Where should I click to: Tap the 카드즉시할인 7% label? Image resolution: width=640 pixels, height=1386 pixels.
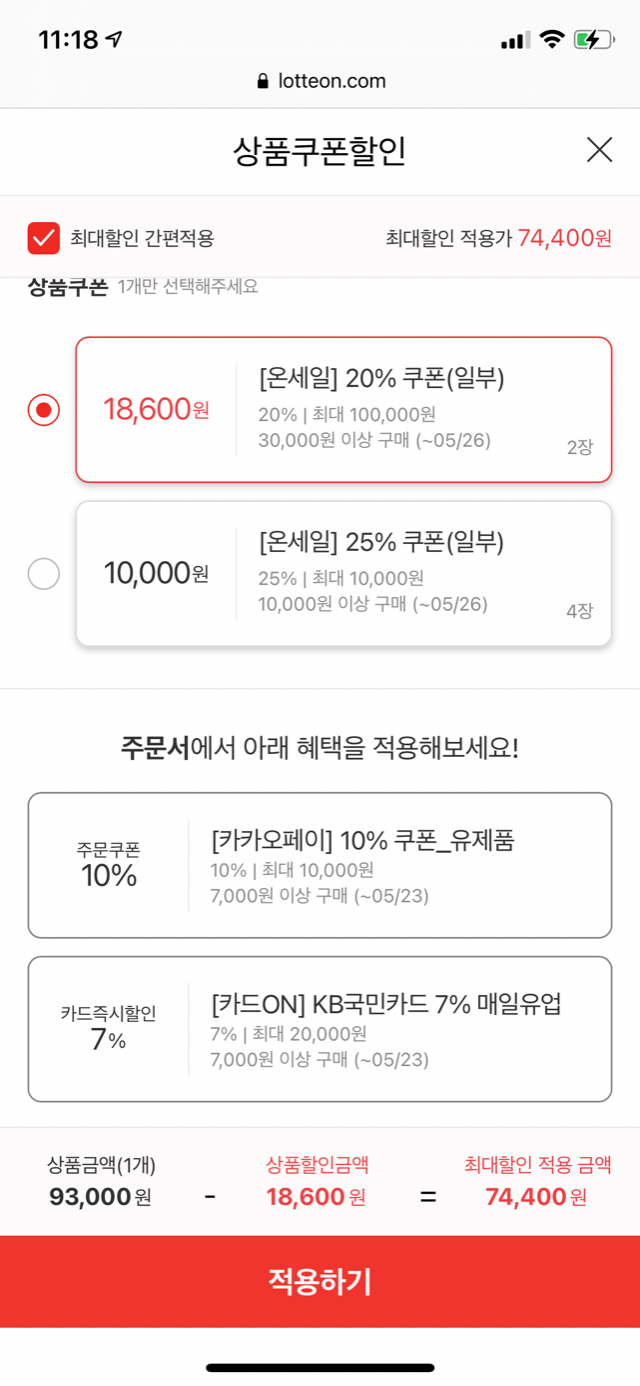tap(108, 1029)
